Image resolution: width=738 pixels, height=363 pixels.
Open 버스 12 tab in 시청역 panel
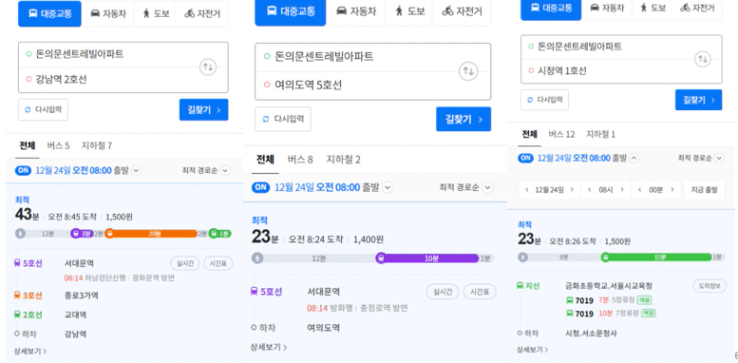pyautogui.click(x=562, y=135)
